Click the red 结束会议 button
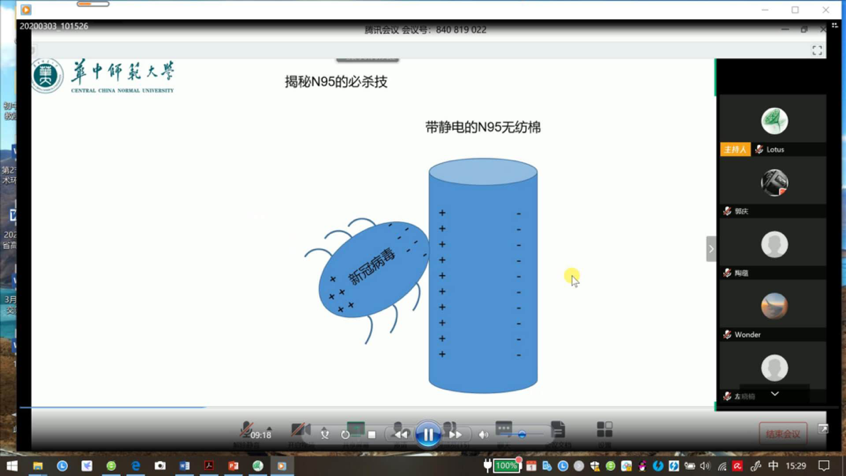 (782, 434)
